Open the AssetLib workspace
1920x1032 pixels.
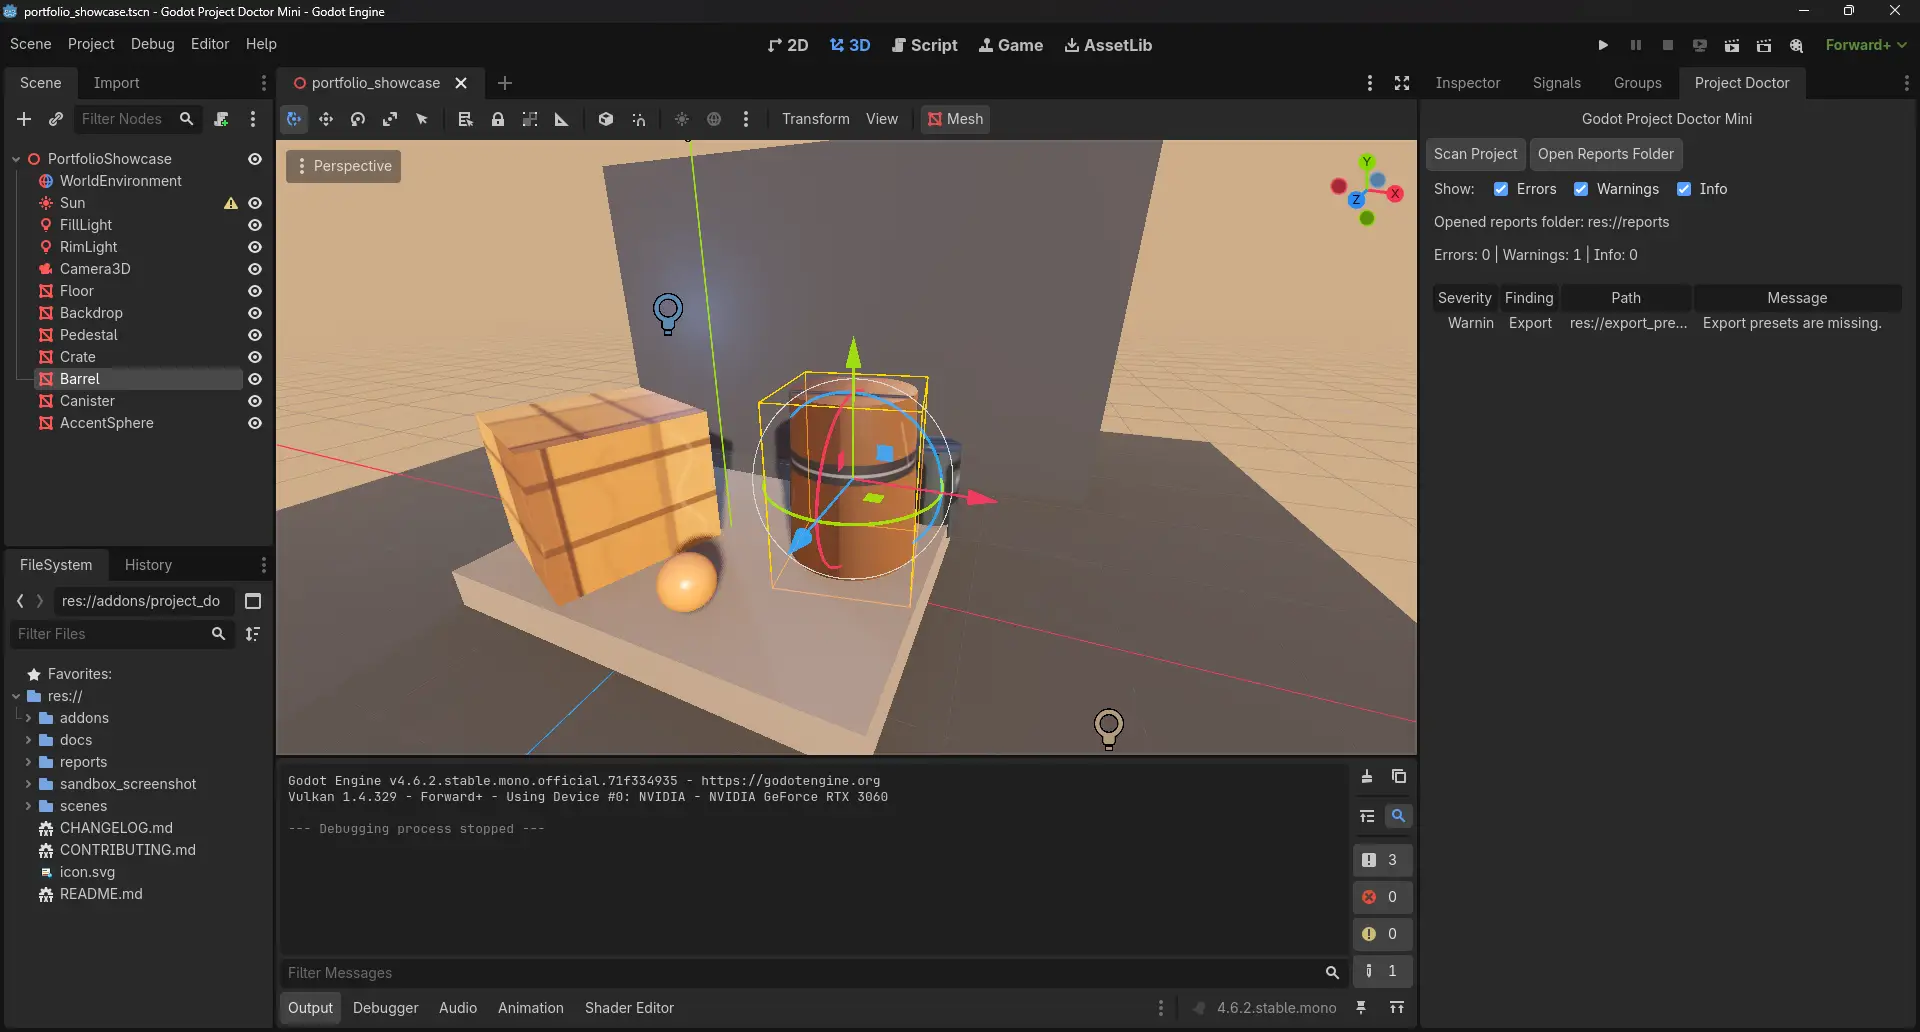[1108, 45]
